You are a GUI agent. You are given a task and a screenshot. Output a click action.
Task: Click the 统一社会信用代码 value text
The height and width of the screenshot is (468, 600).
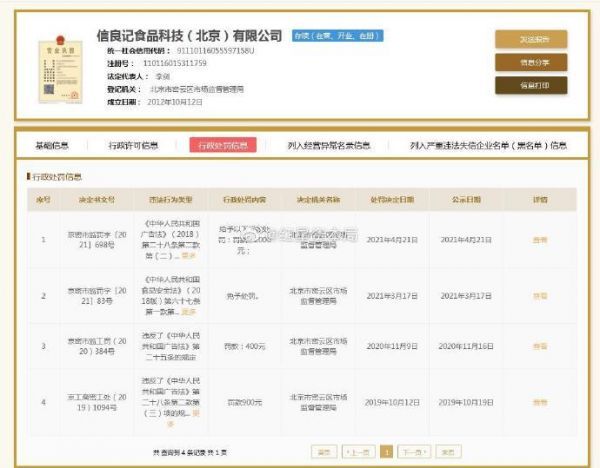(215, 51)
